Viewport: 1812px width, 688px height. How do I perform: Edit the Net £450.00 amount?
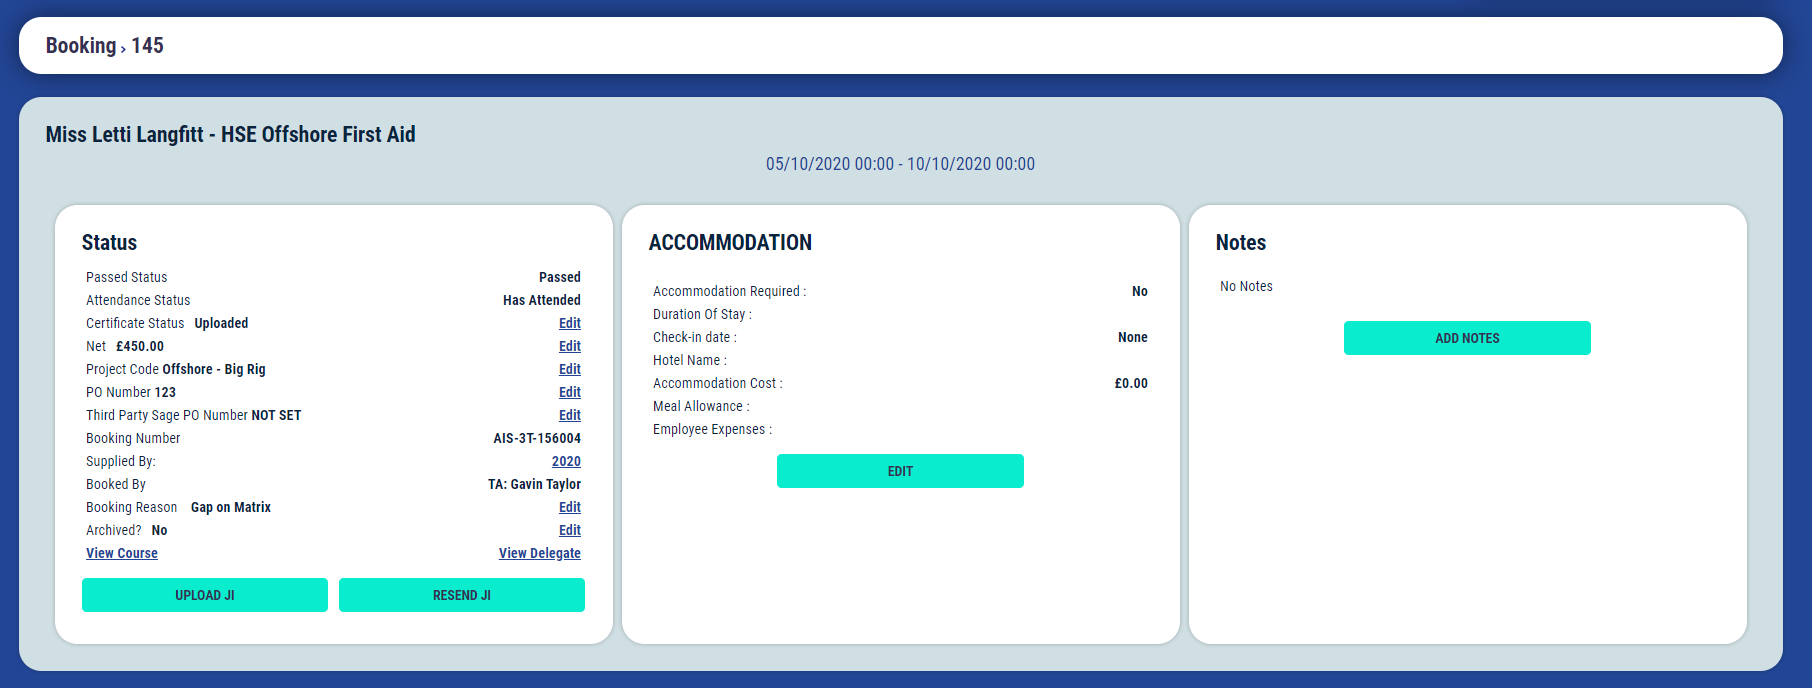569,346
